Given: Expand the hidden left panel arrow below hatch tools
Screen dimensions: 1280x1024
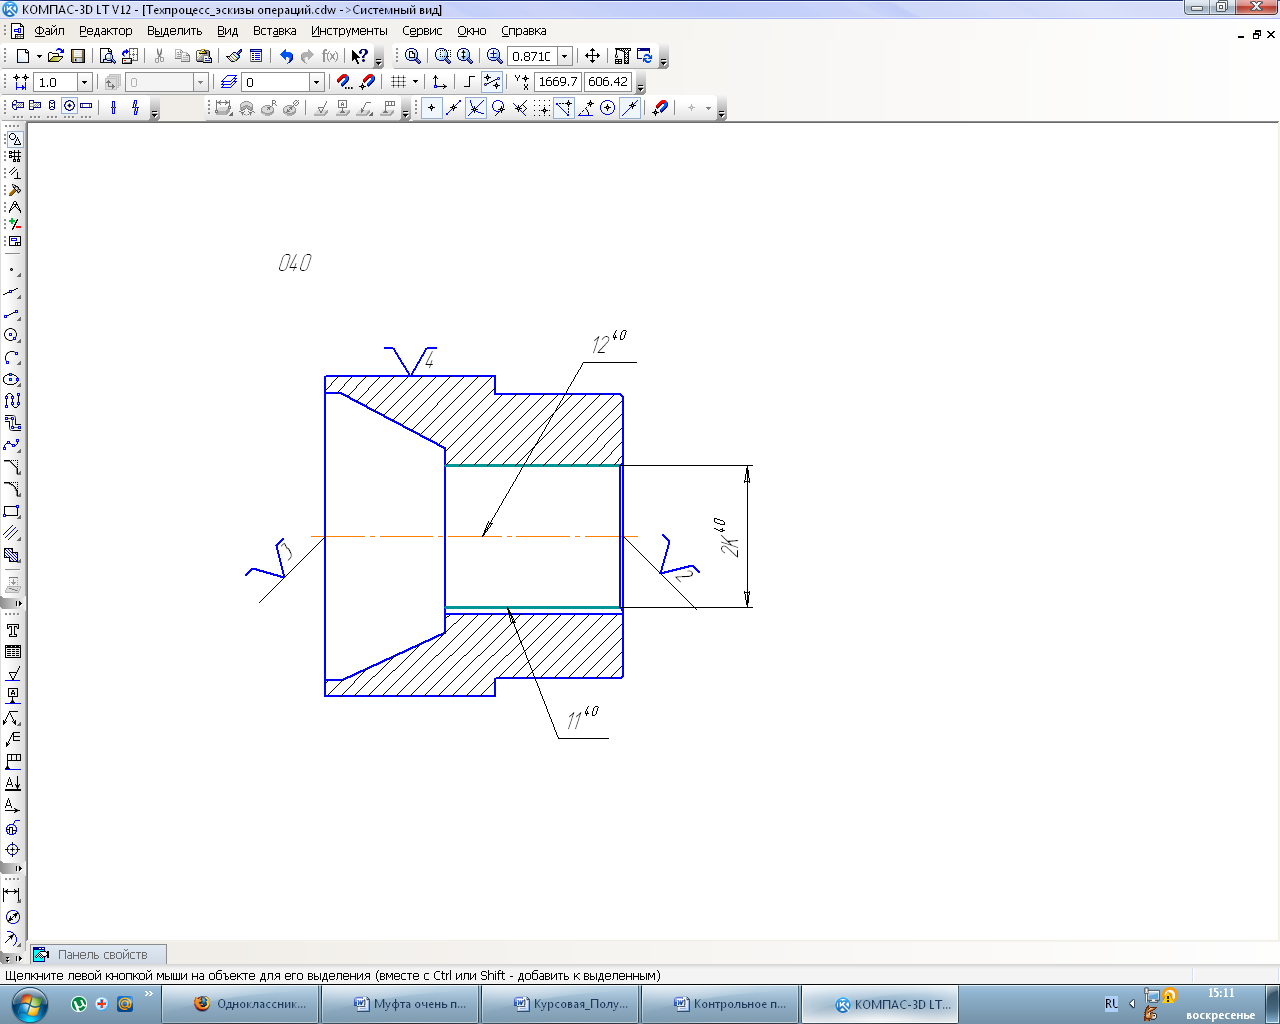Looking at the screenshot, I should (19, 603).
